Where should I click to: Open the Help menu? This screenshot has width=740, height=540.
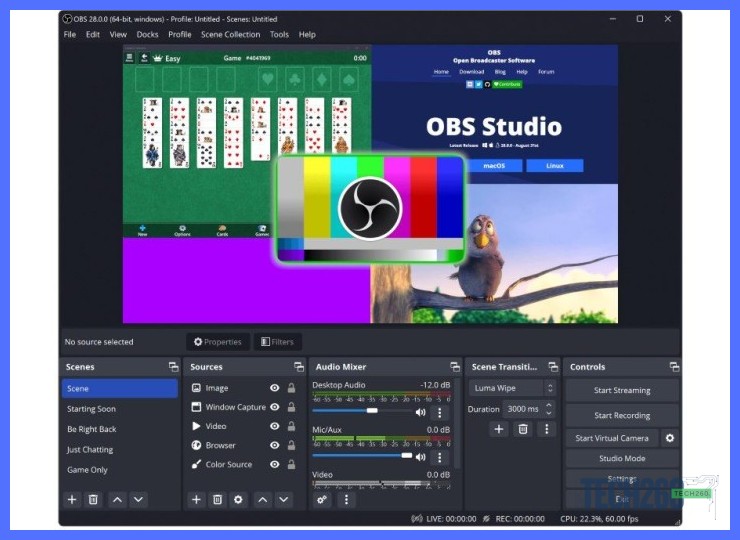point(307,34)
